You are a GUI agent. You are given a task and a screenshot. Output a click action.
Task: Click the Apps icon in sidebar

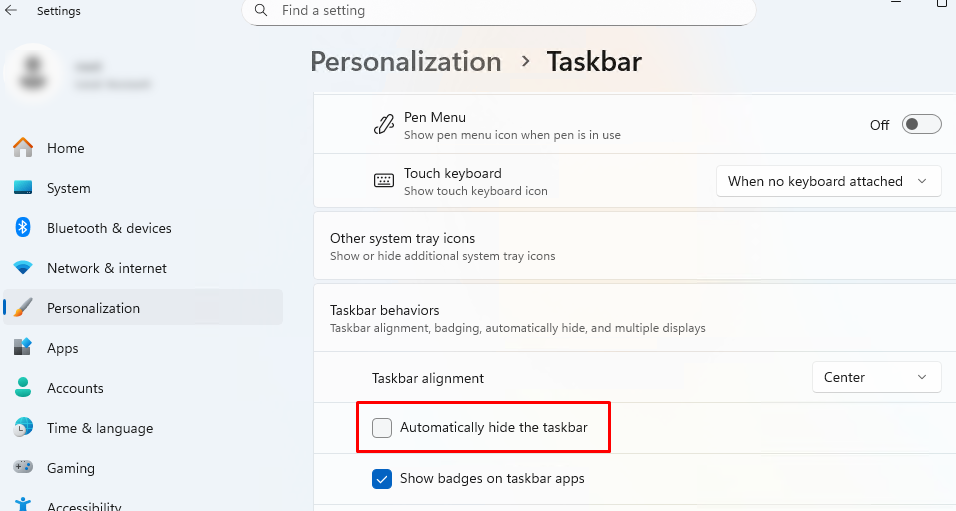[23, 348]
